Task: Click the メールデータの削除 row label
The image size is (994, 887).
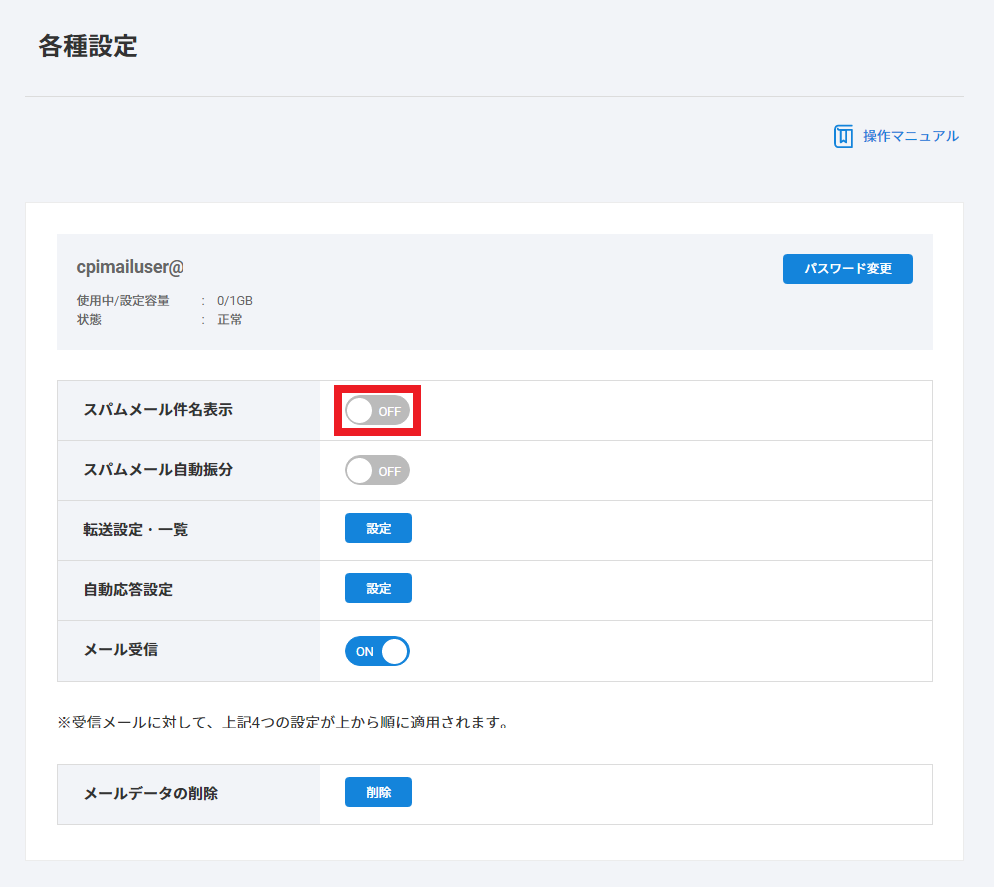Action: (151, 794)
